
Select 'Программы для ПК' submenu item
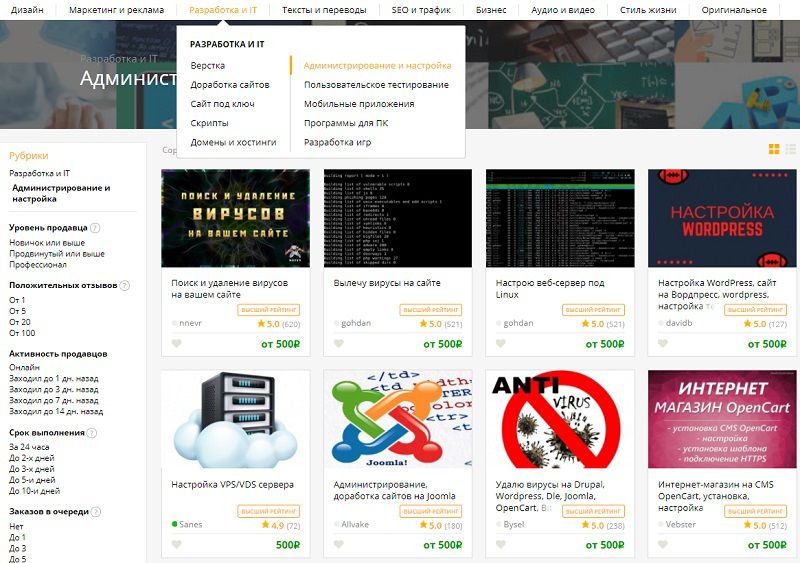(346, 123)
